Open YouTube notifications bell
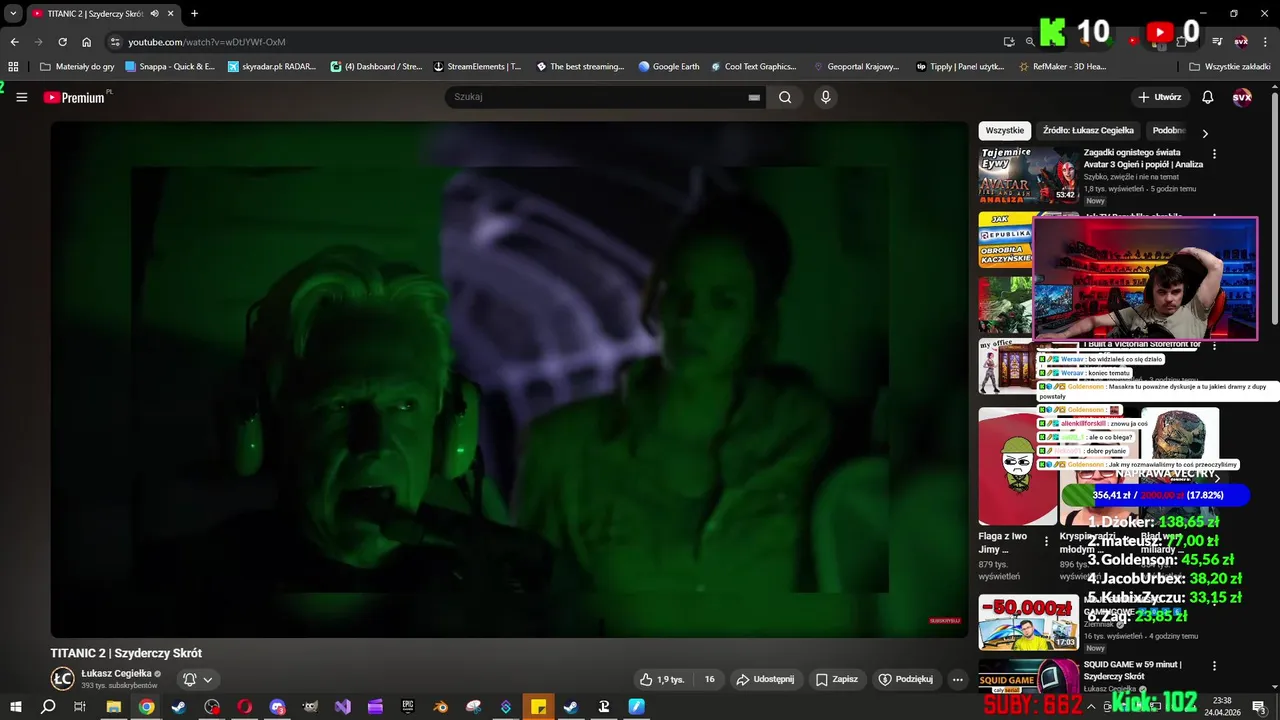The width and height of the screenshot is (1280, 720). click(x=1207, y=97)
